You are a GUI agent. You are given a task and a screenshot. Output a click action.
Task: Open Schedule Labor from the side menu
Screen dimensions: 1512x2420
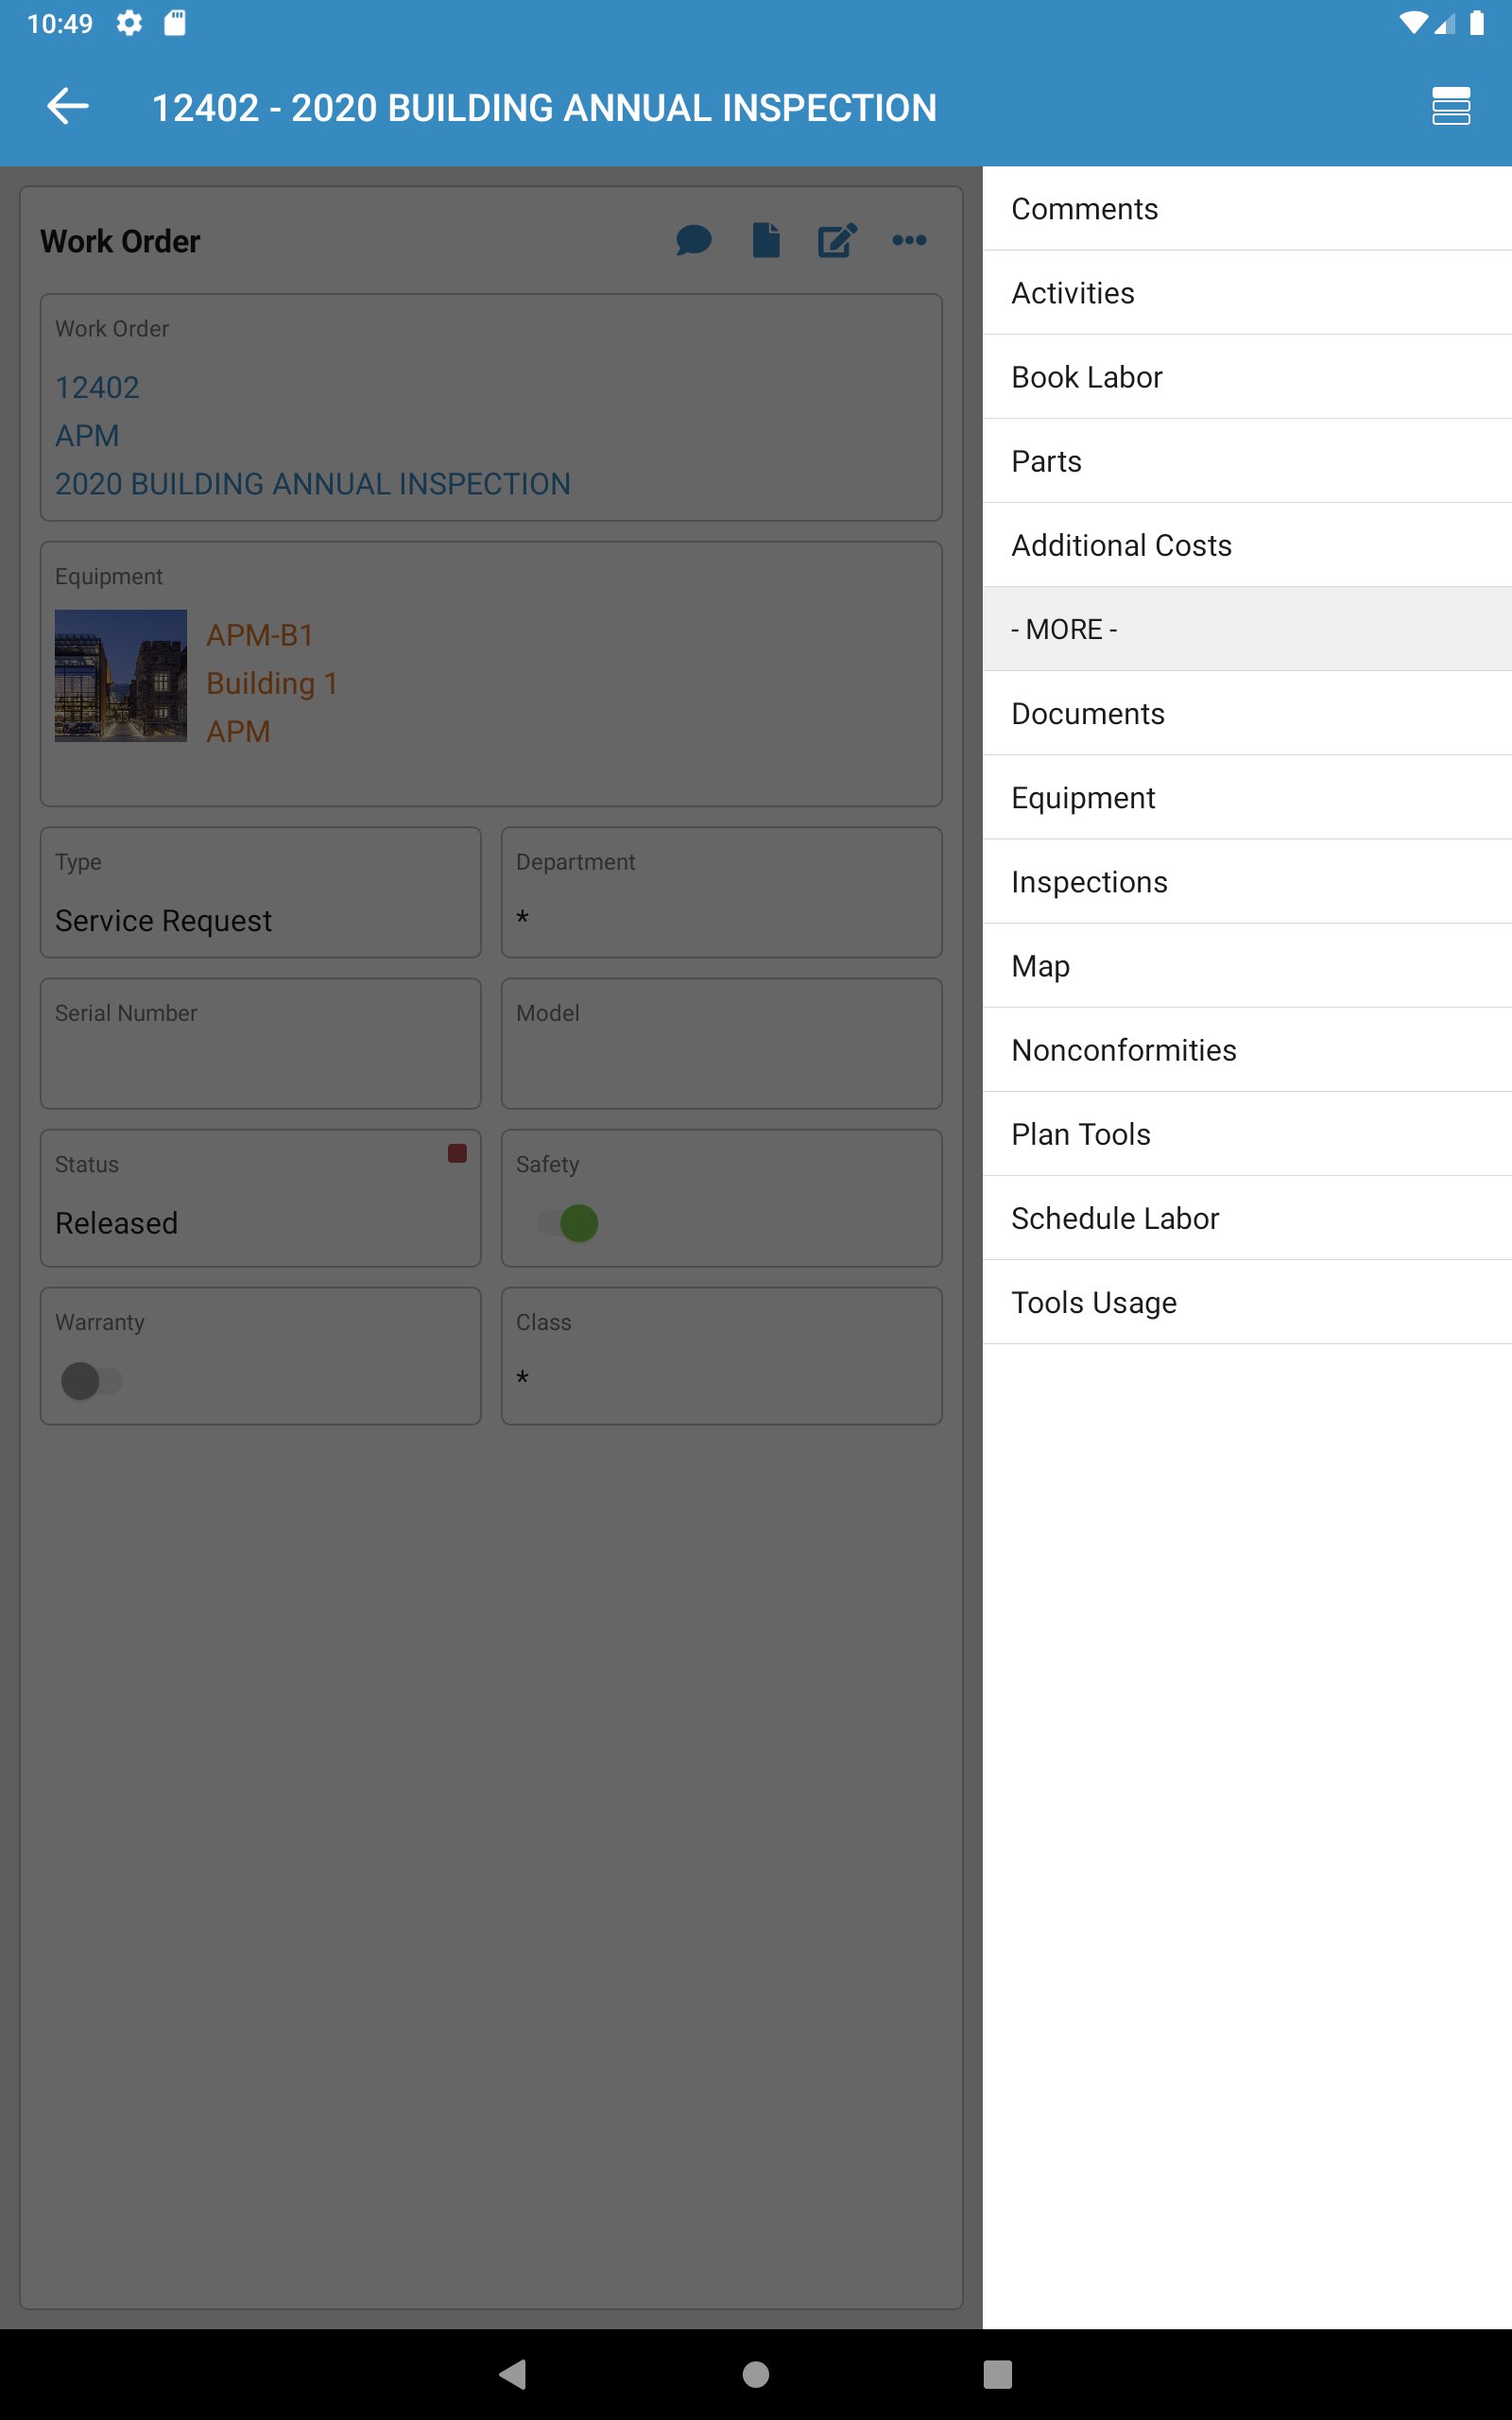click(1115, 1218)
